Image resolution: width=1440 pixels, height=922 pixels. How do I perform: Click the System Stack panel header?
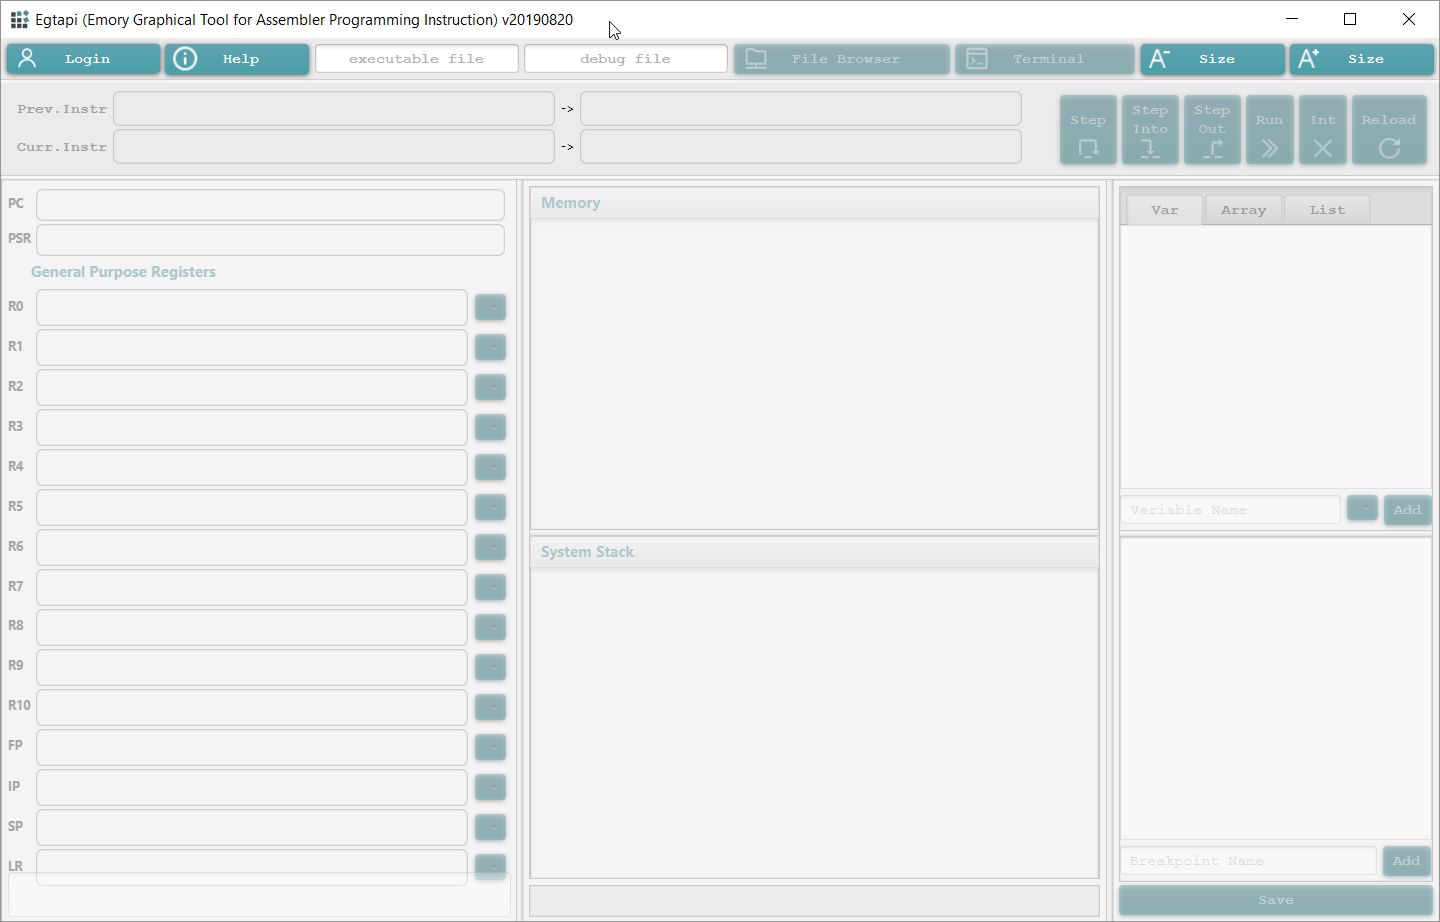(x=814, y=552)
